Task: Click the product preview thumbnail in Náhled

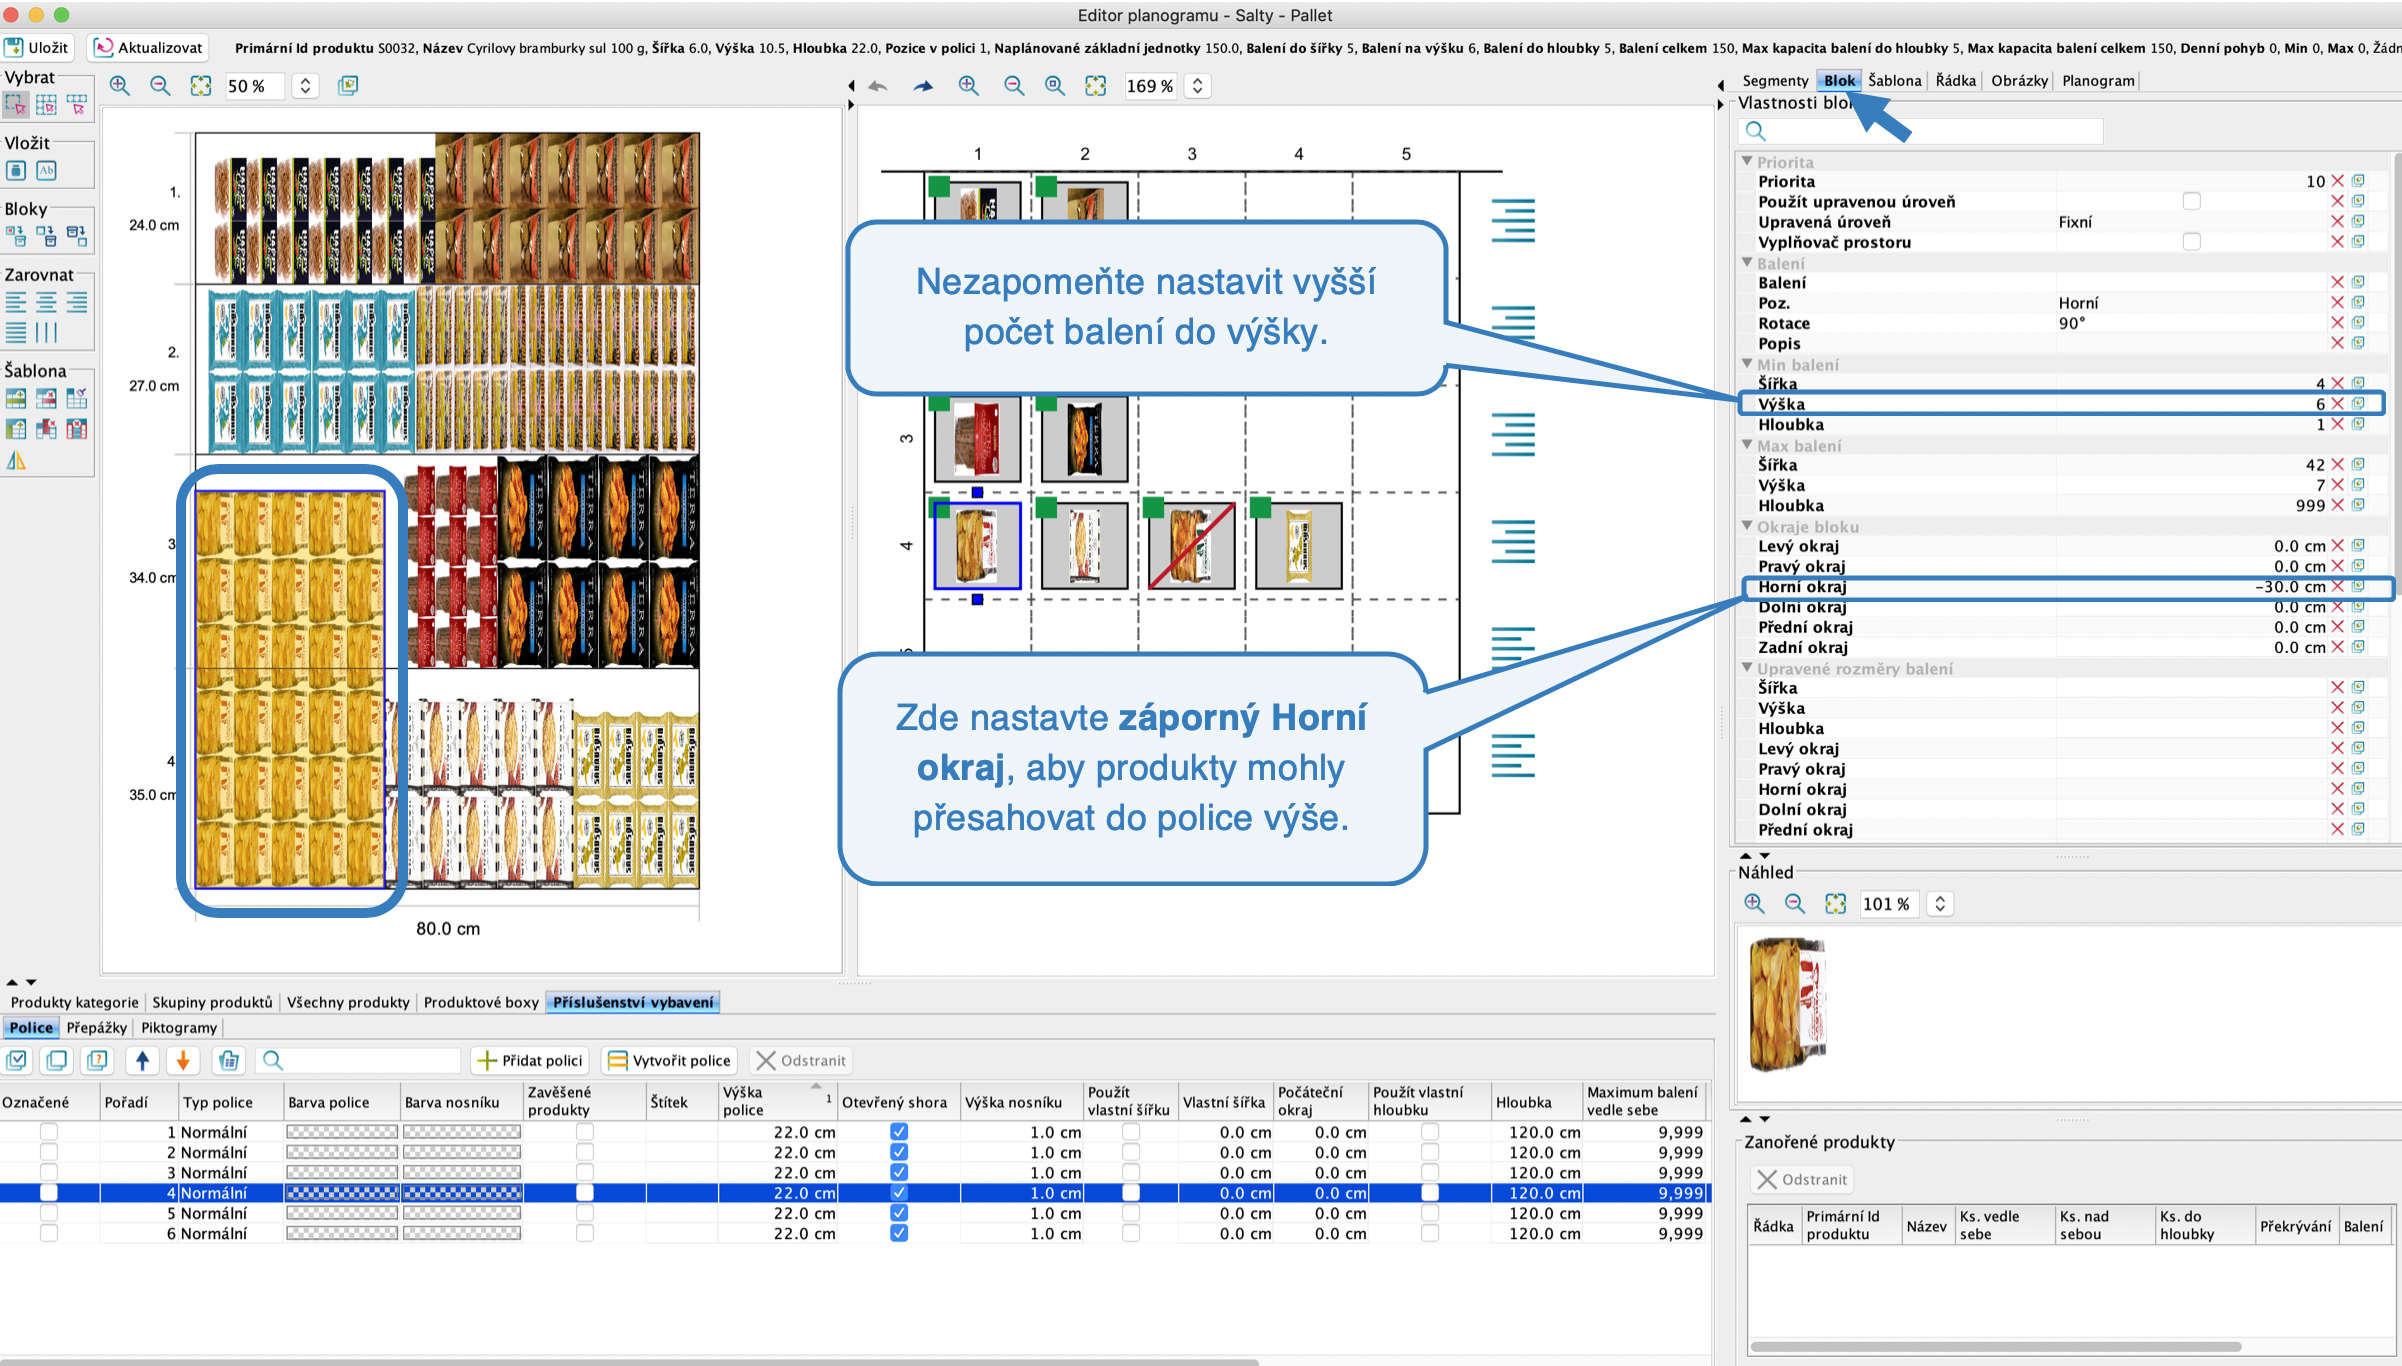Action: (x=1788, y=1005)
